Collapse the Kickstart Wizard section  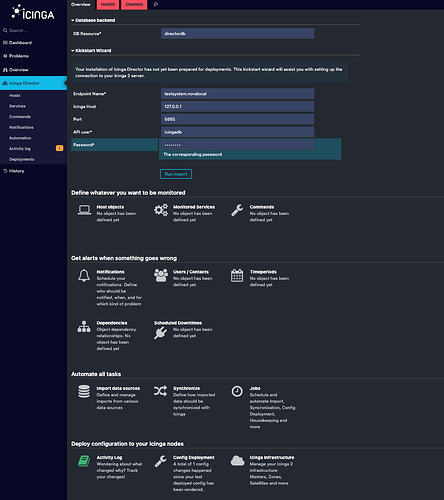coord(91,51)
